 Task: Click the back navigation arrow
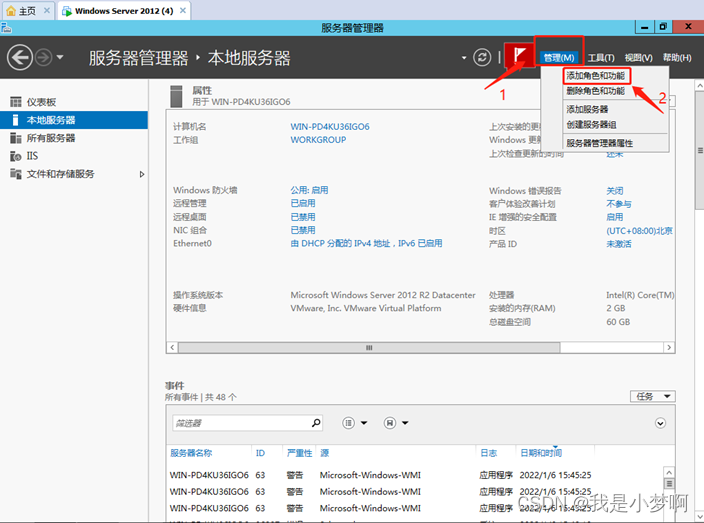pyautogui.click(x=20, y=57)
